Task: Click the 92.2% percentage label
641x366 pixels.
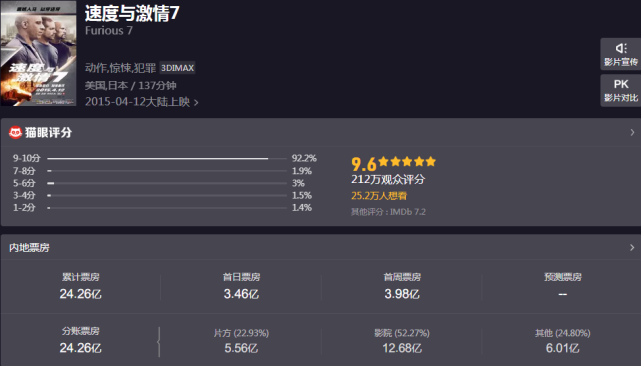Action: coord(304,158)
